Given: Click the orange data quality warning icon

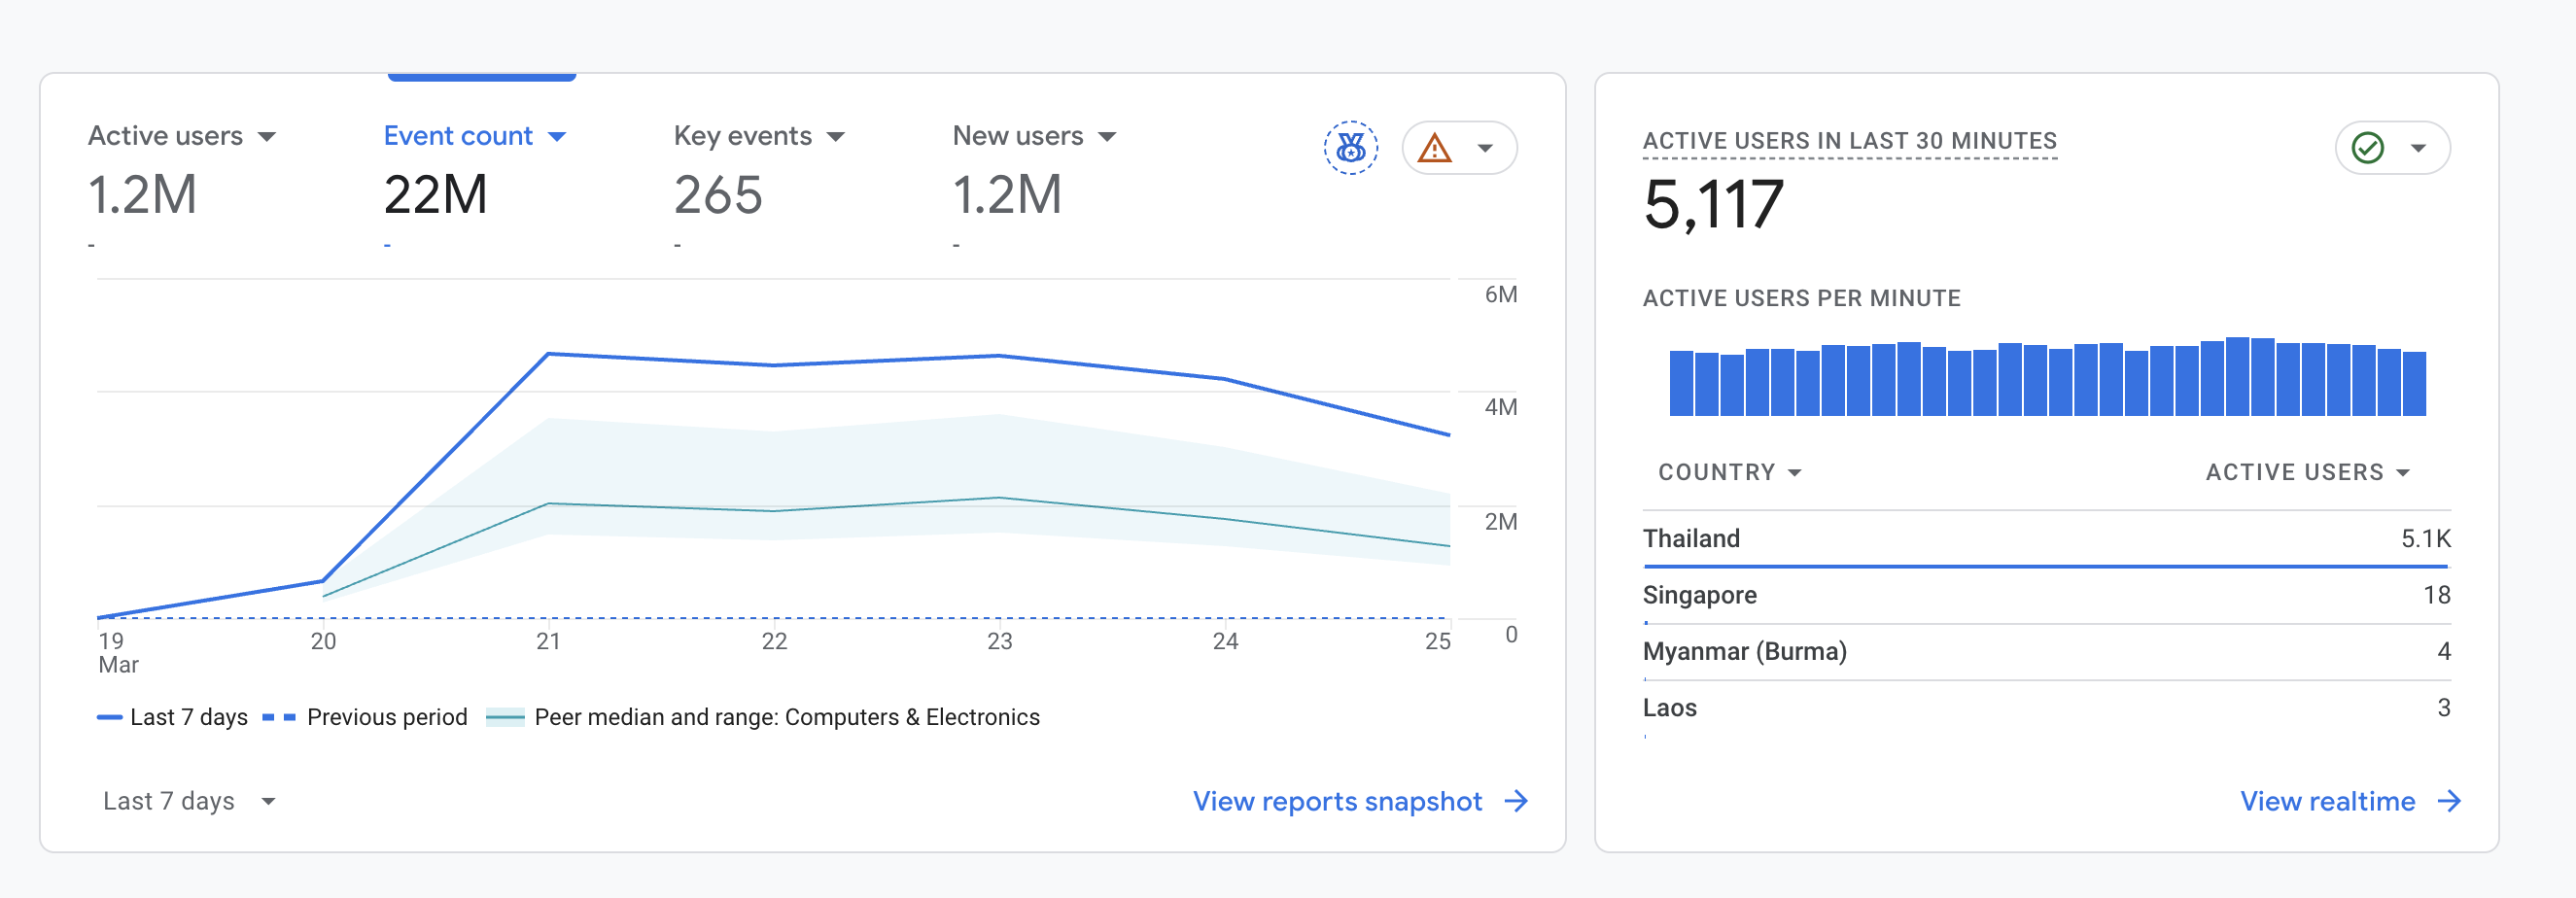Looking at the screenshot, I should pyautogui.click(x=1435, y=148).
